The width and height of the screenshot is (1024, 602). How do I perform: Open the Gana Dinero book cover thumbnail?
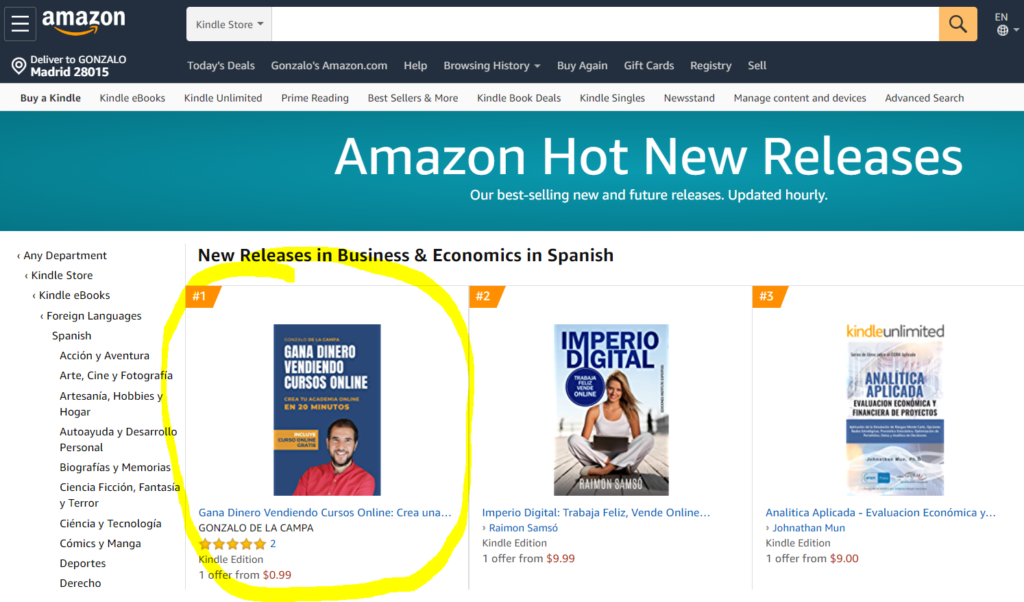coord(327,409)
